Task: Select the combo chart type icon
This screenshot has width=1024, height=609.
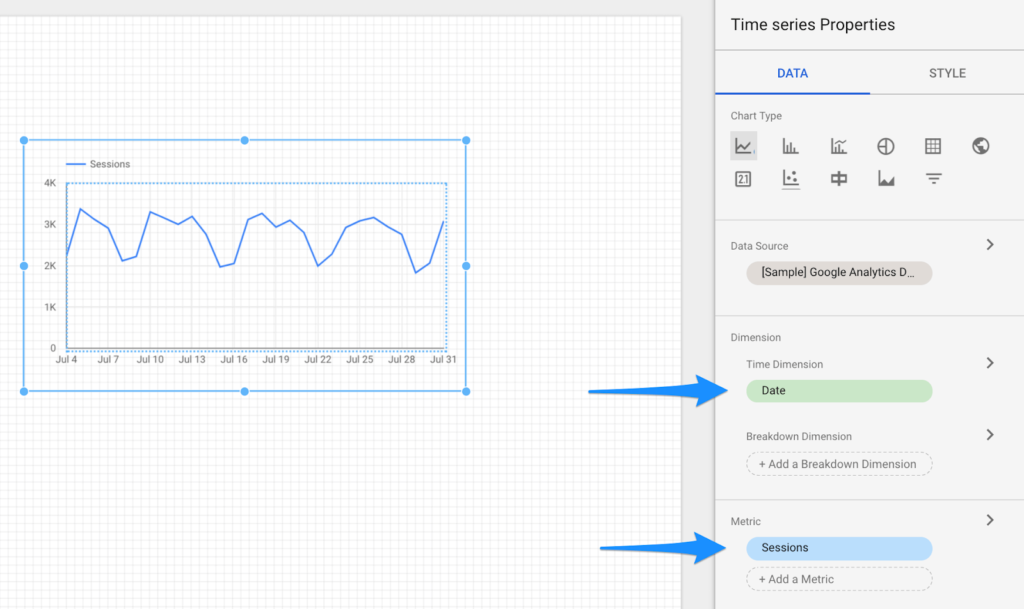Action: coord(839,146)
